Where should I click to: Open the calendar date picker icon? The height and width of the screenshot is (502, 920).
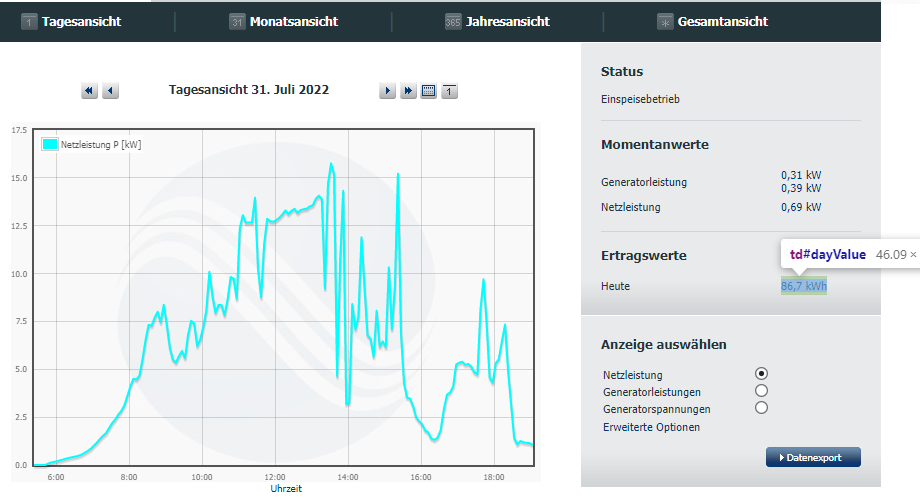[429, 91]
